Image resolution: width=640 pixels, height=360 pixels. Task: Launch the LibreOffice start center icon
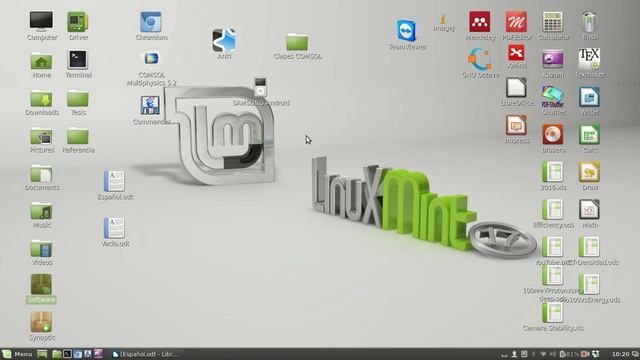tap(516, 88)
